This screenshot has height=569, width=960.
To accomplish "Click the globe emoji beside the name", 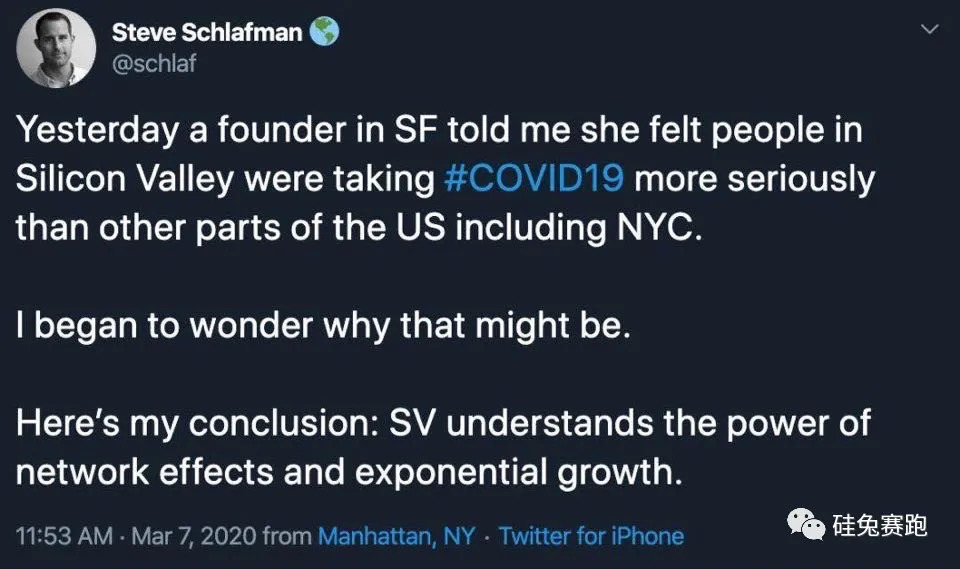I will 324,32.
